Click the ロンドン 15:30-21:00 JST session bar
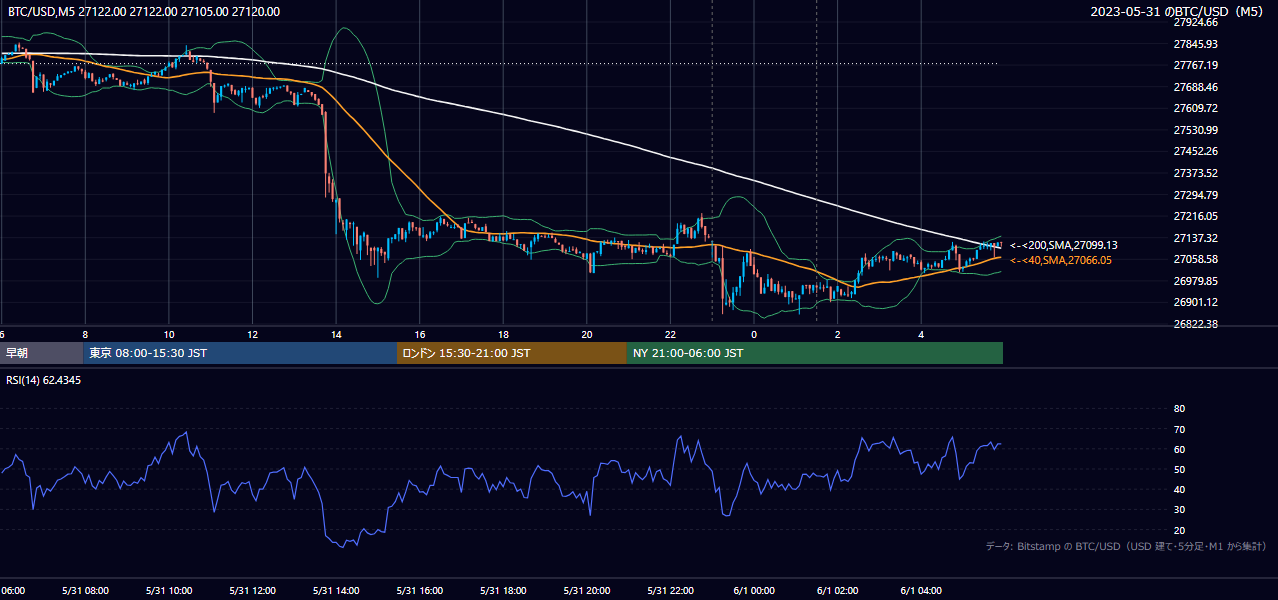Screen dimensions: 1278x600 pyautogui.click(x=511, y=353)
